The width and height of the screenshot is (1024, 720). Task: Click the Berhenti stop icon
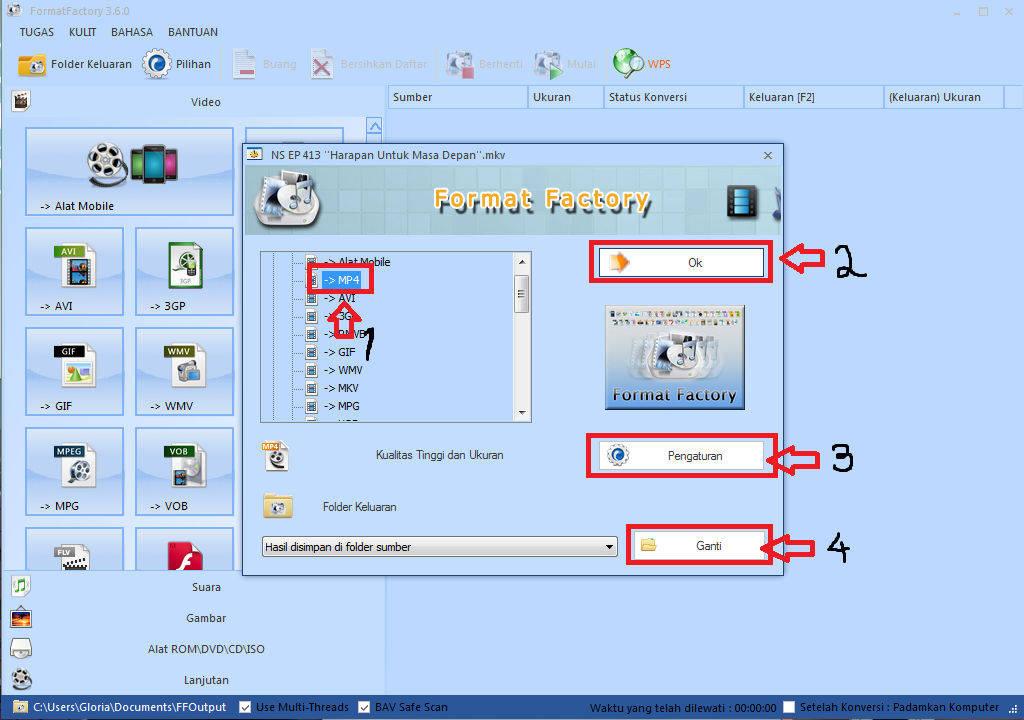(460, 64)
